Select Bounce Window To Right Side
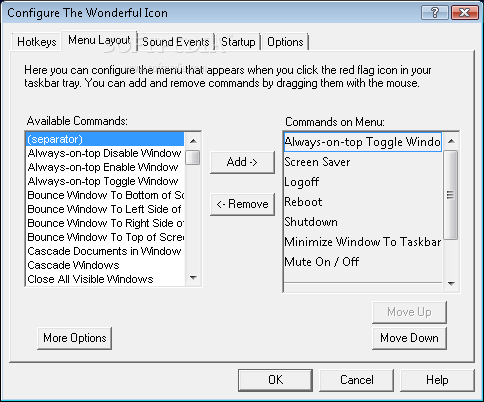Image resolution: width=484 pixels, height=402 pixels. tap(105, 223)
